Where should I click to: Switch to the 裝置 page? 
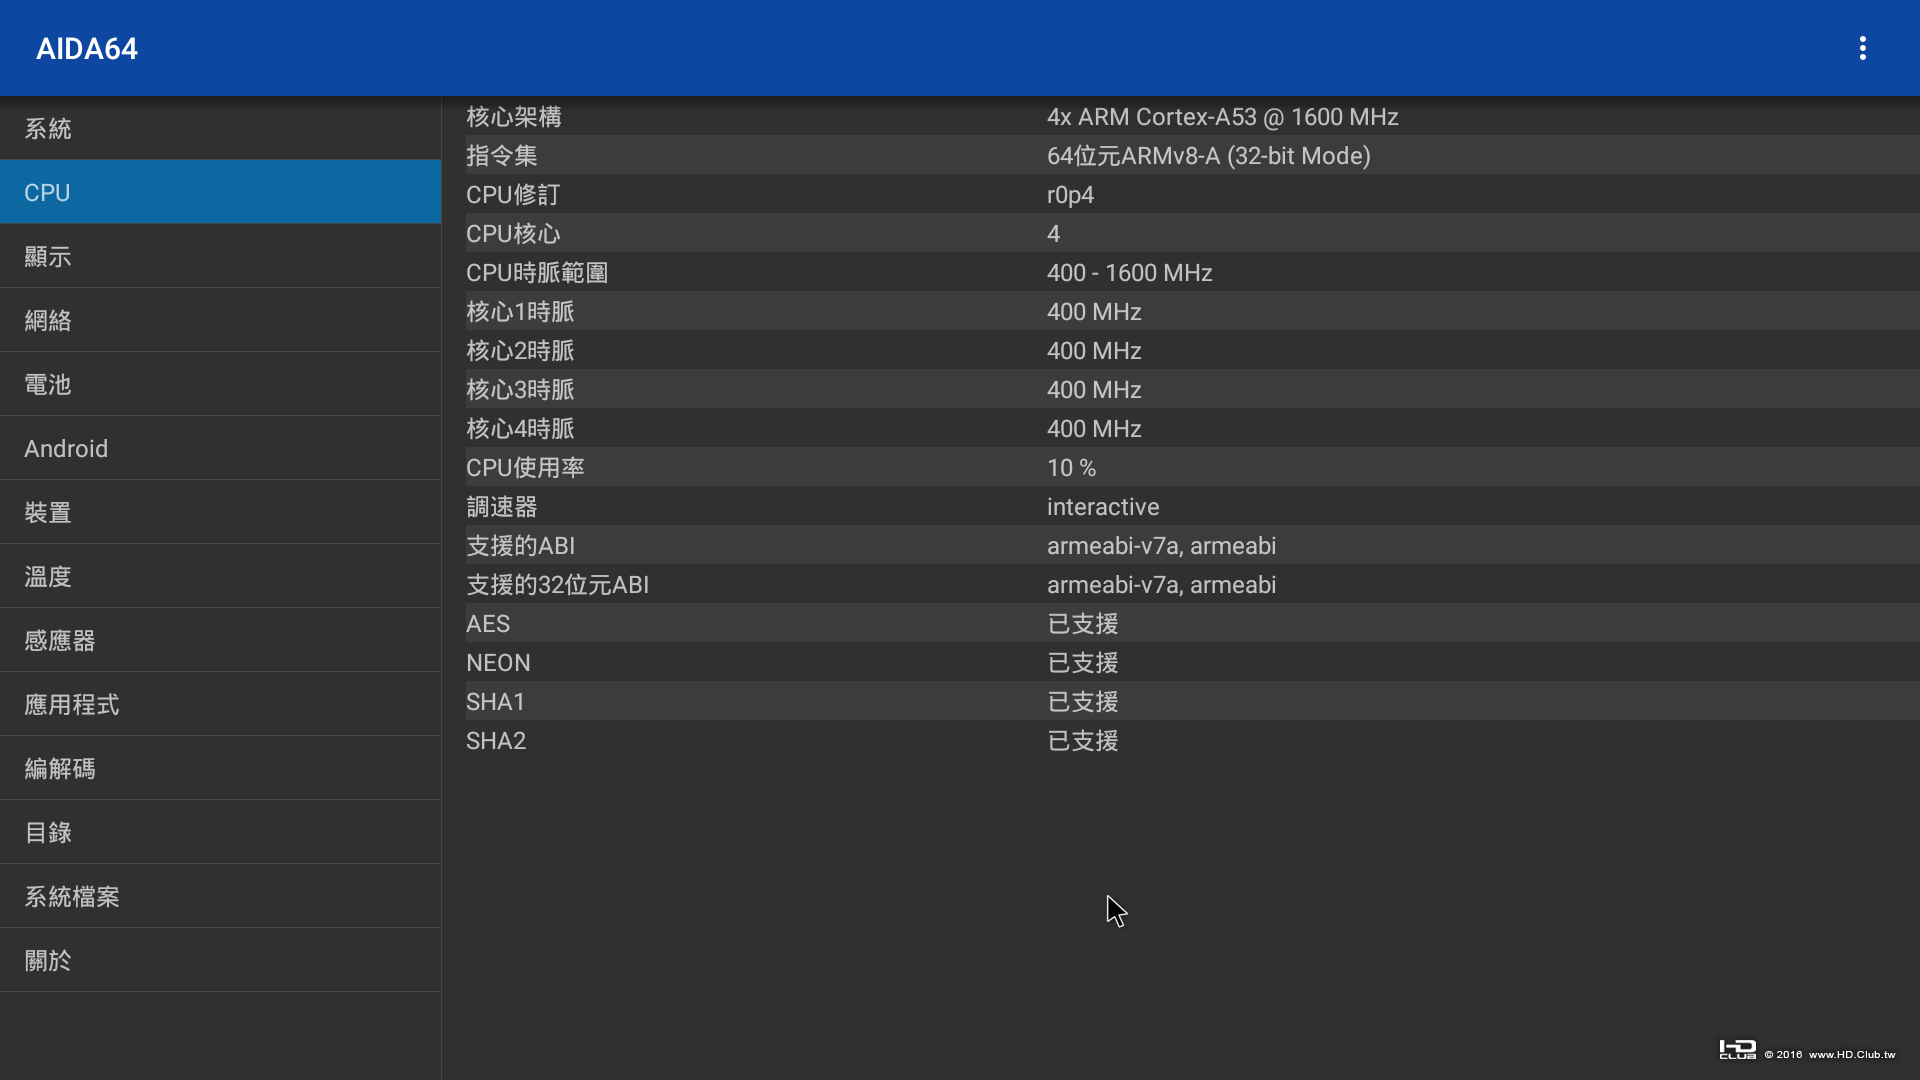[x=220, y=513]
